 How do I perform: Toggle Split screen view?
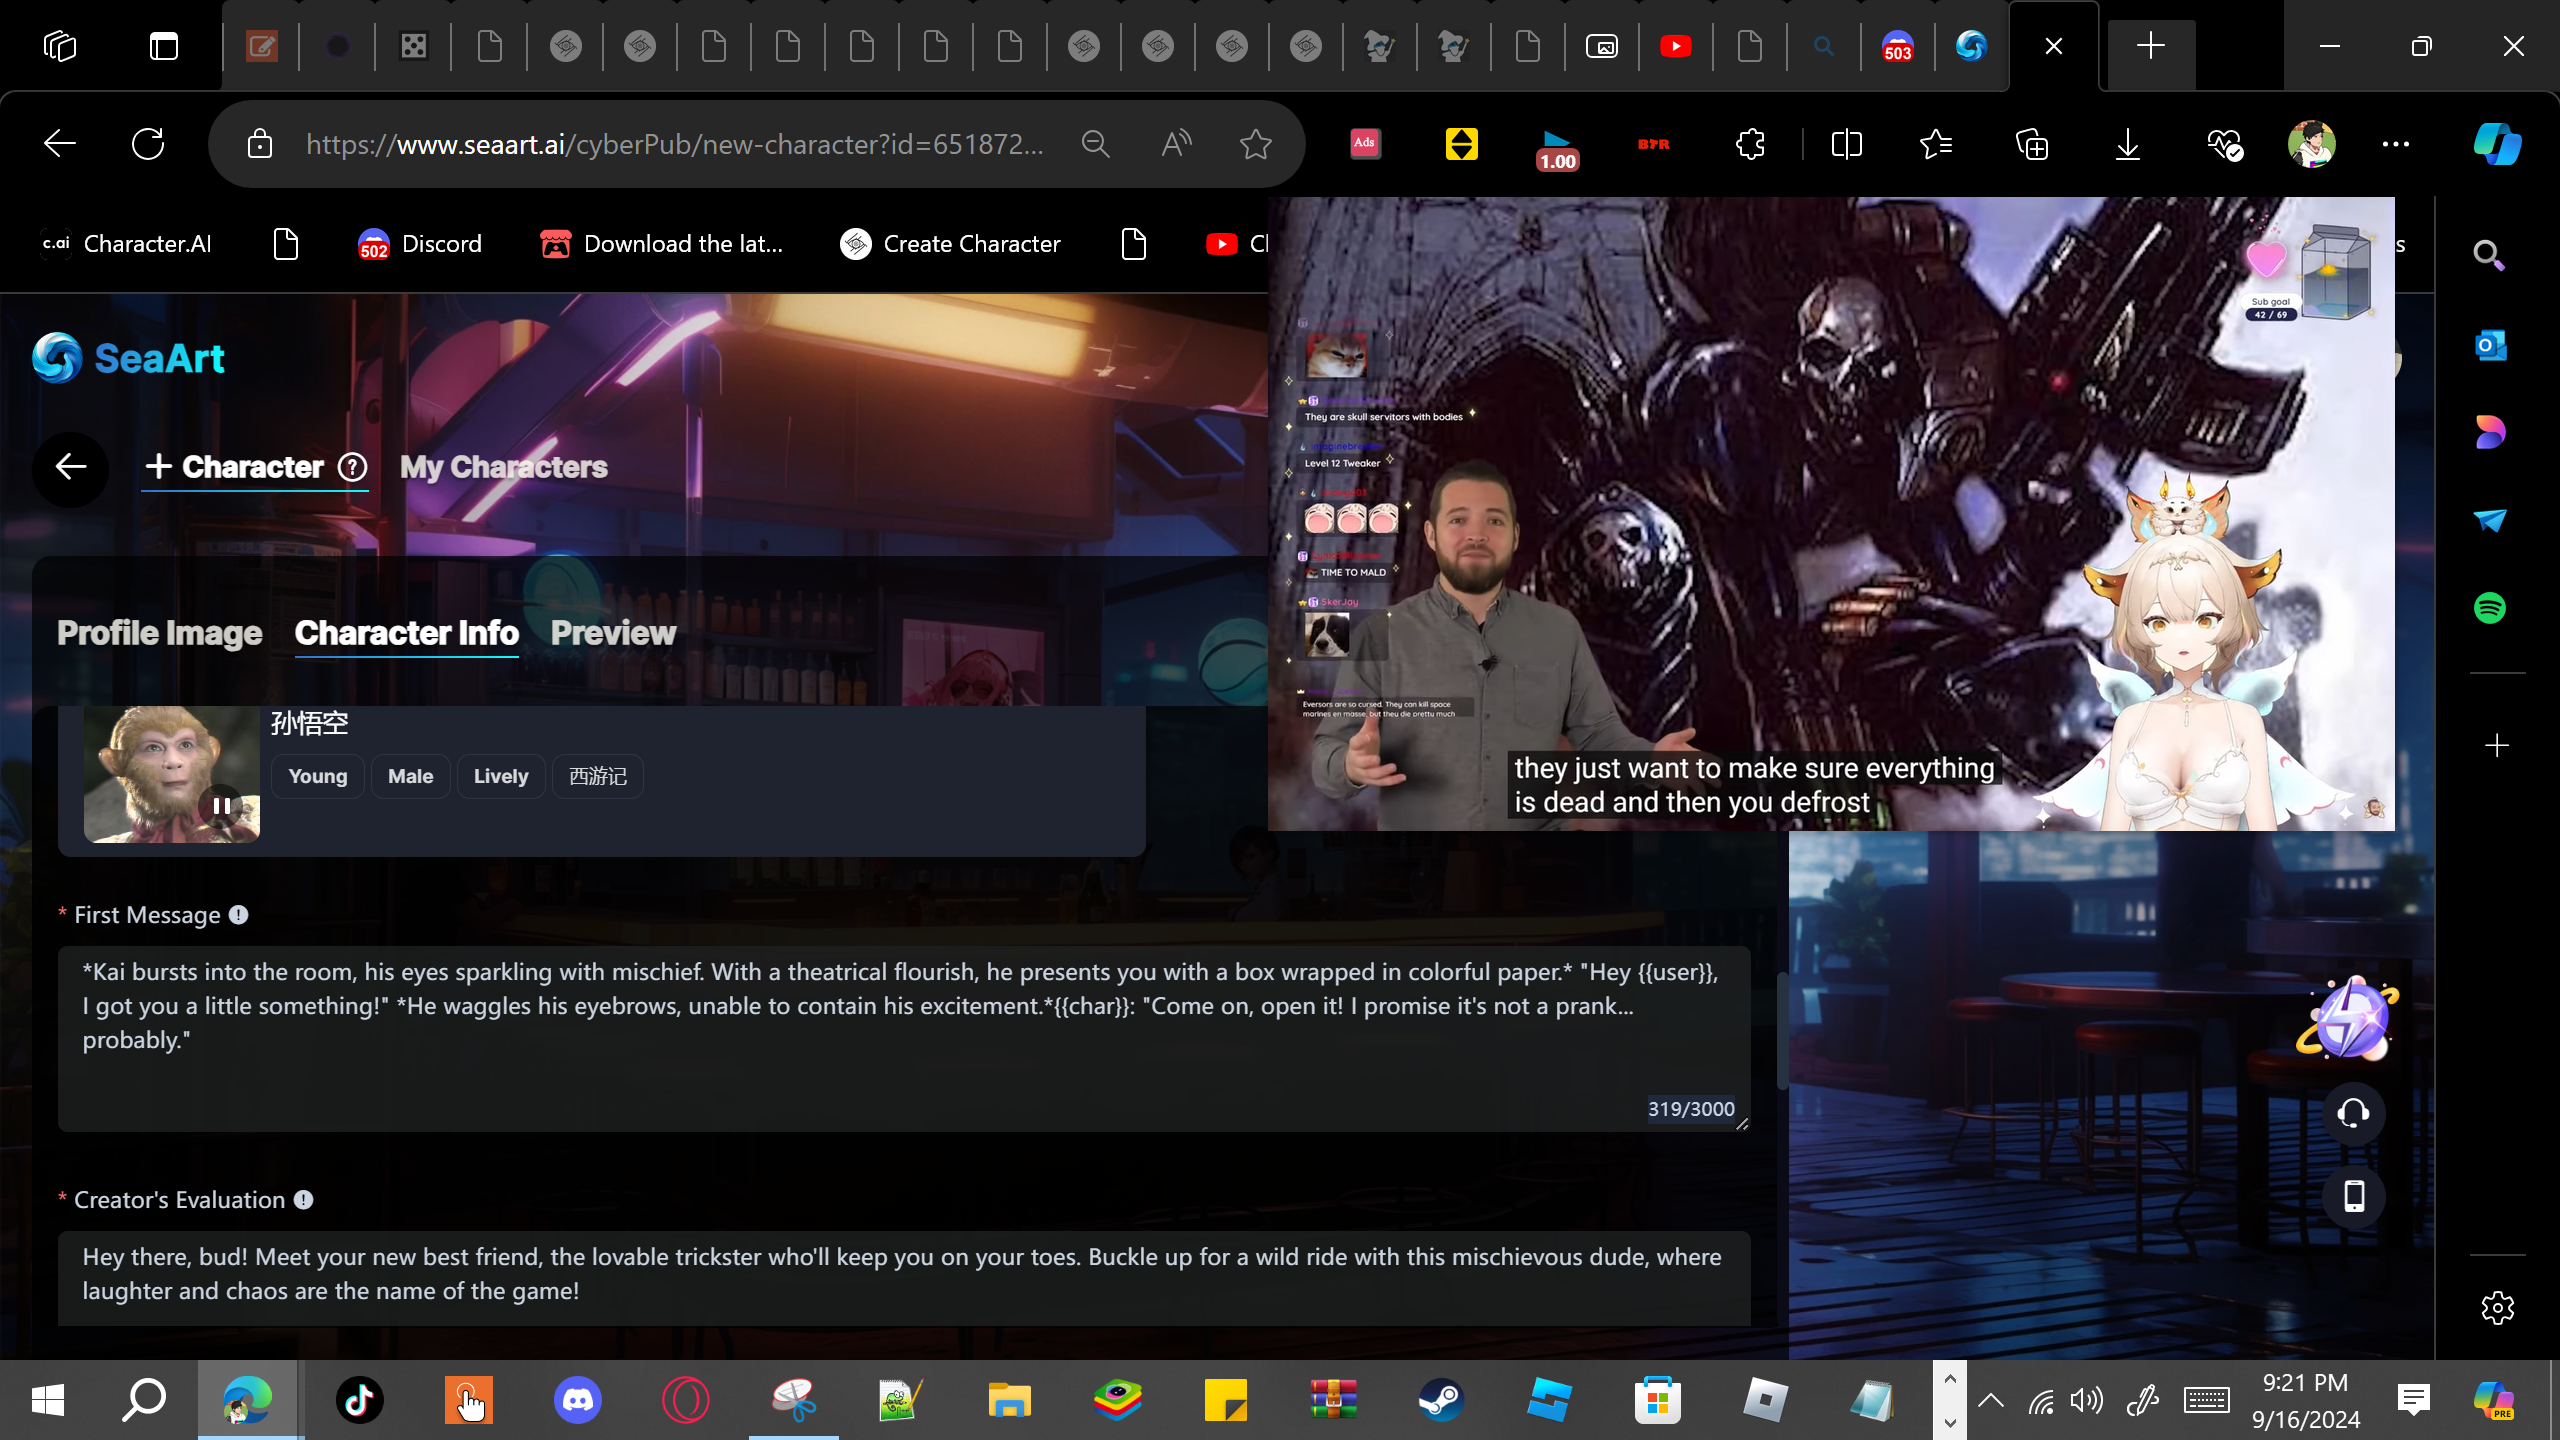tap(1846, 144)
